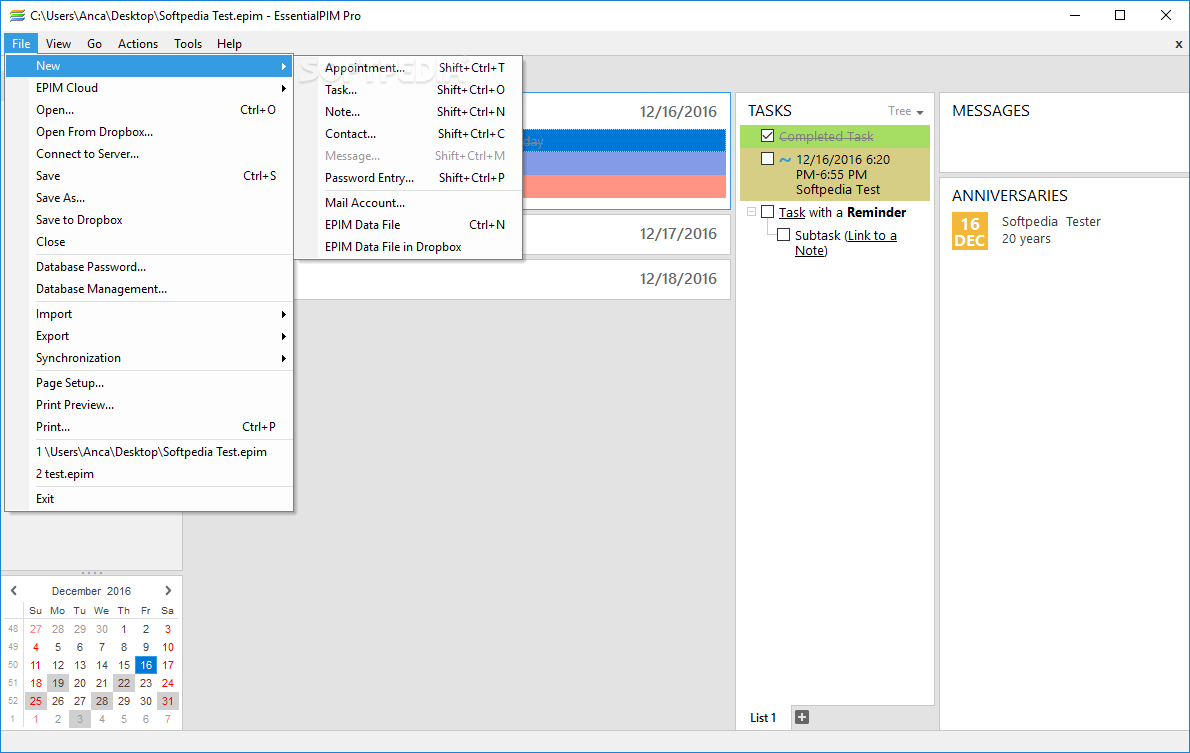Collapse the Task with a Reminder tree node
Viewport: 1190px width, 753px height.
point(751,212)
